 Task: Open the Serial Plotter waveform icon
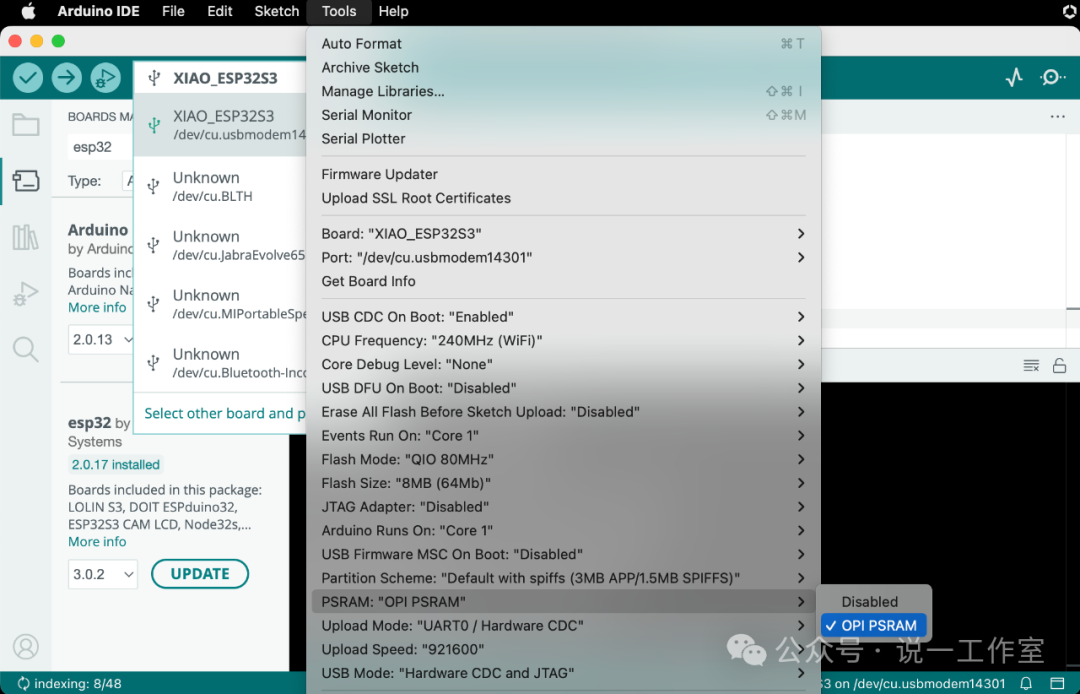pyautogui.click(x=1014, y=78)
